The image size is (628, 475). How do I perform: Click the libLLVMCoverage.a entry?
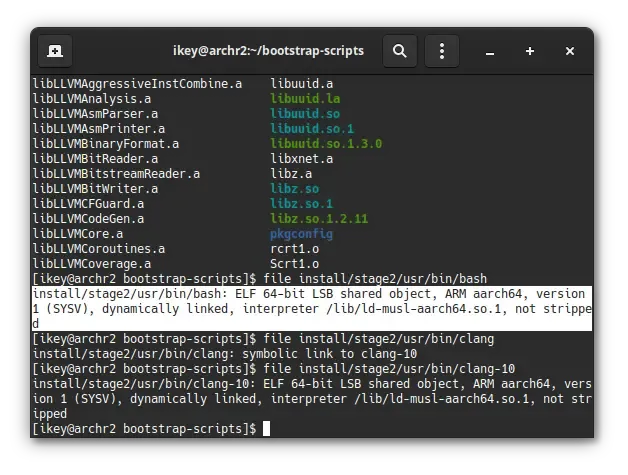point(92,264)
